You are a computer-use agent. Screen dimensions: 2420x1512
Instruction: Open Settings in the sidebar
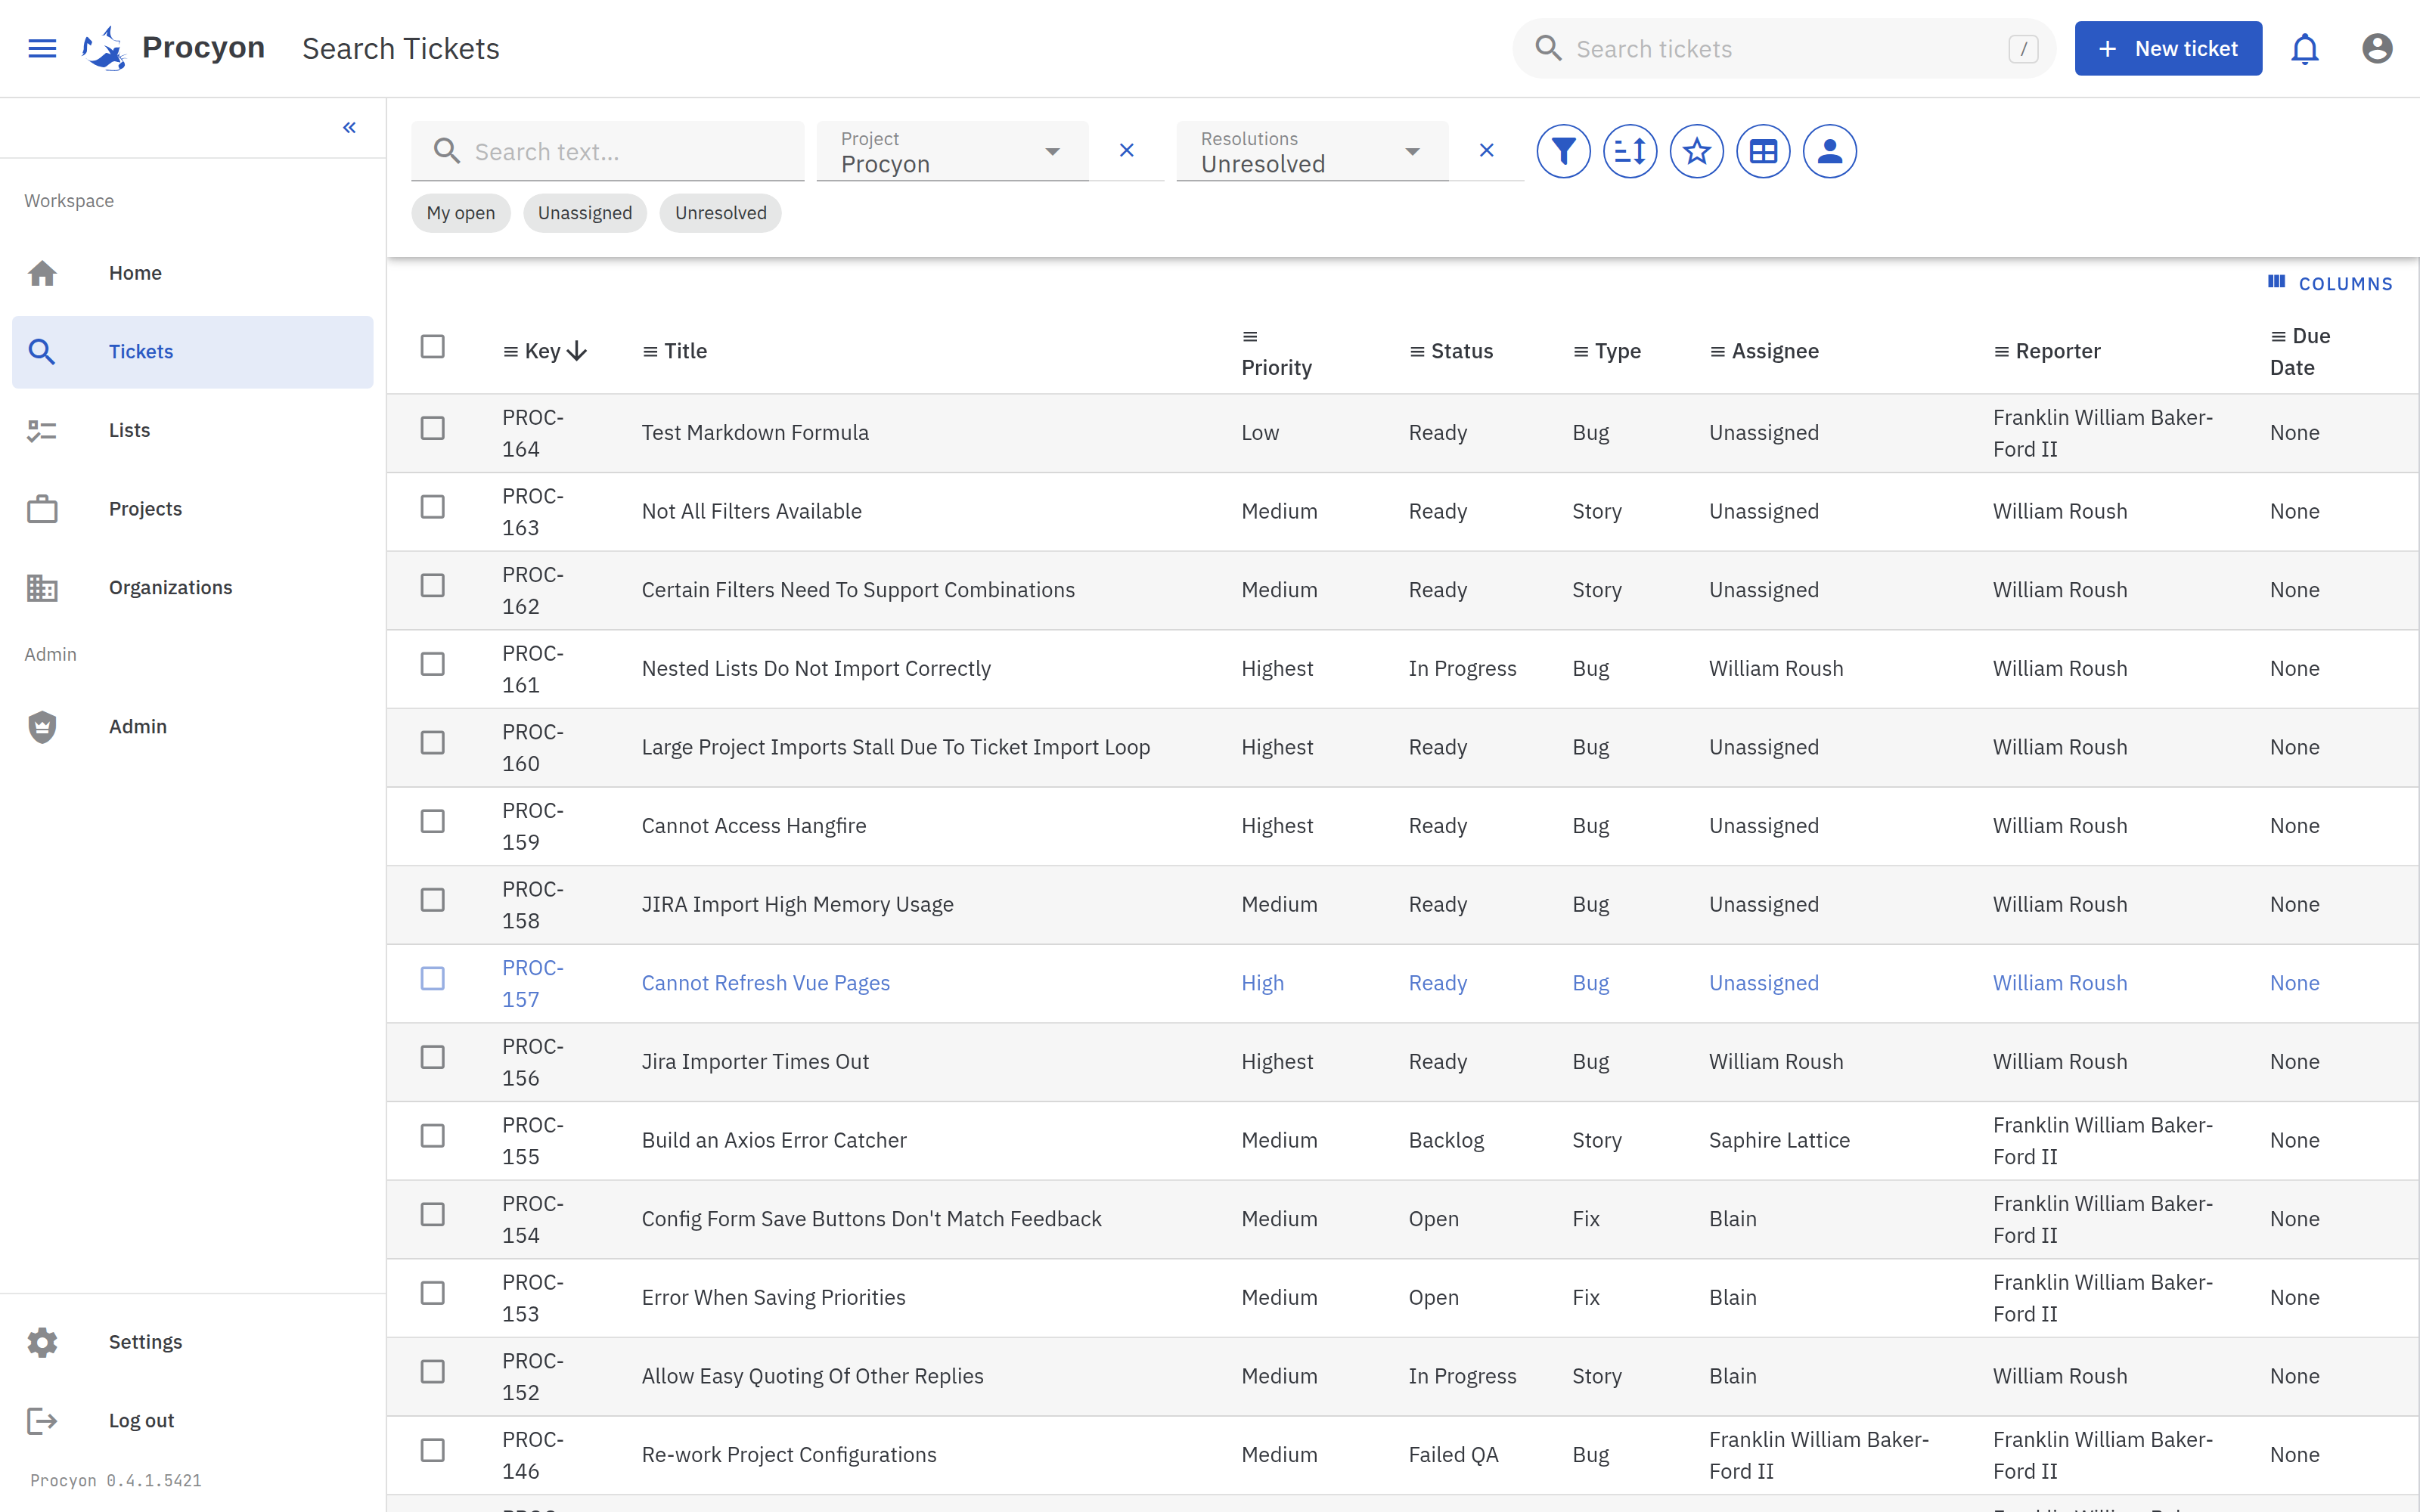click(192, 1342)
